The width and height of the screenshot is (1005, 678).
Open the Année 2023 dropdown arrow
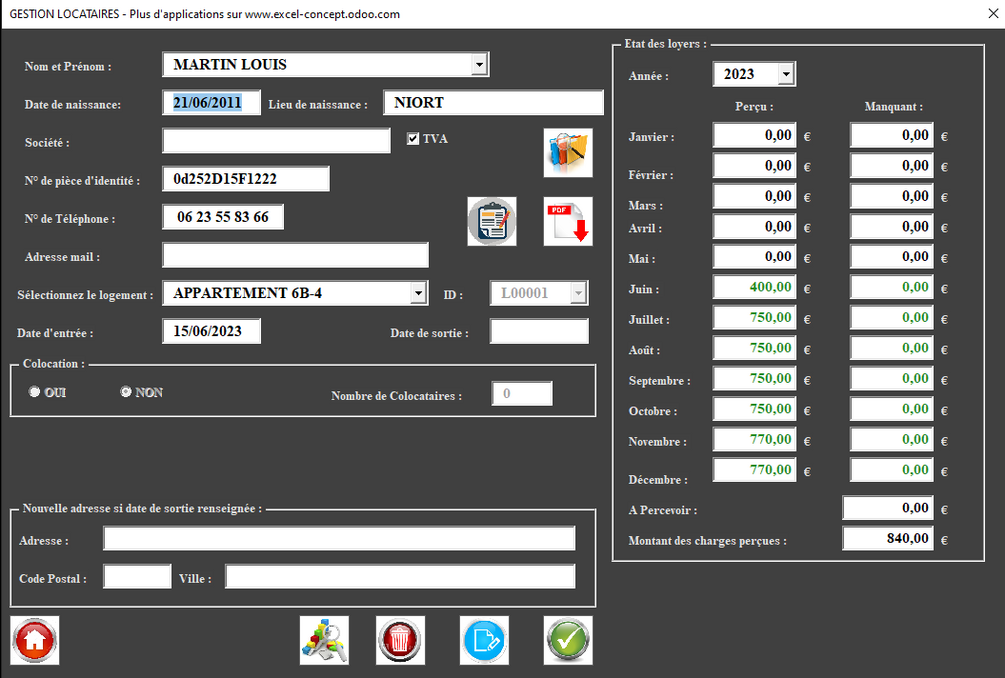[x=786, y=74]
